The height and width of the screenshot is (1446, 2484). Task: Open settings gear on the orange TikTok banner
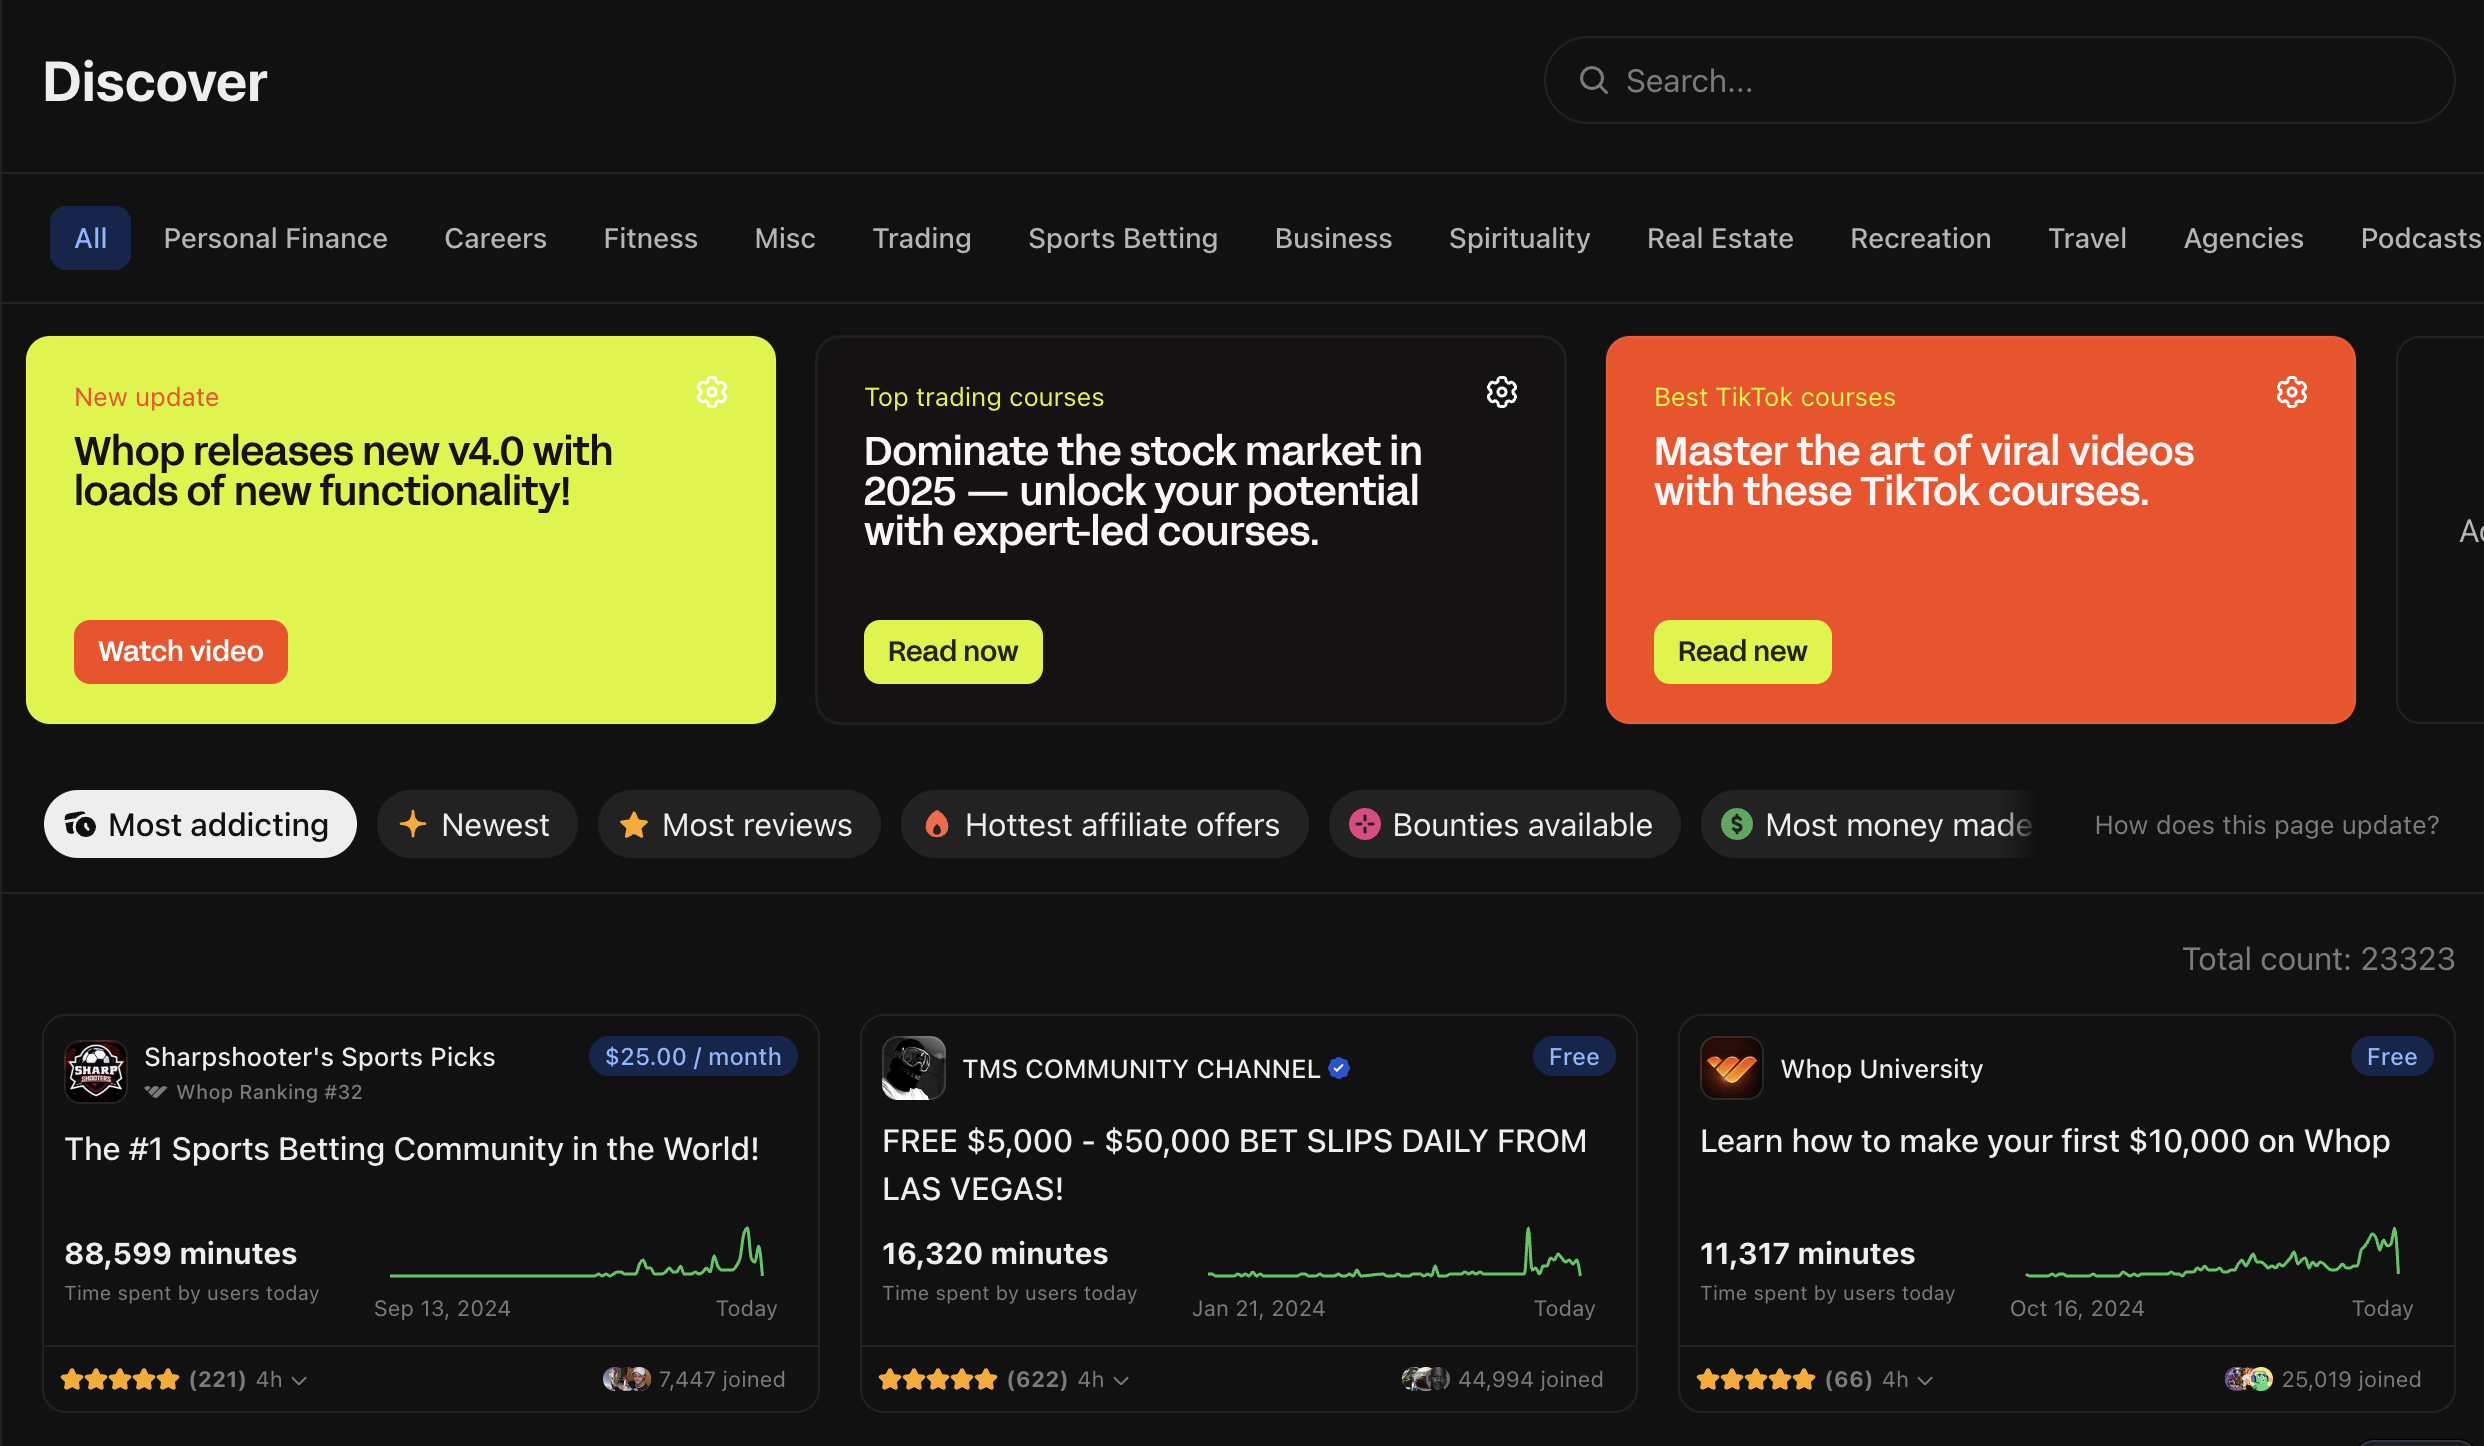click(2292, 391)
